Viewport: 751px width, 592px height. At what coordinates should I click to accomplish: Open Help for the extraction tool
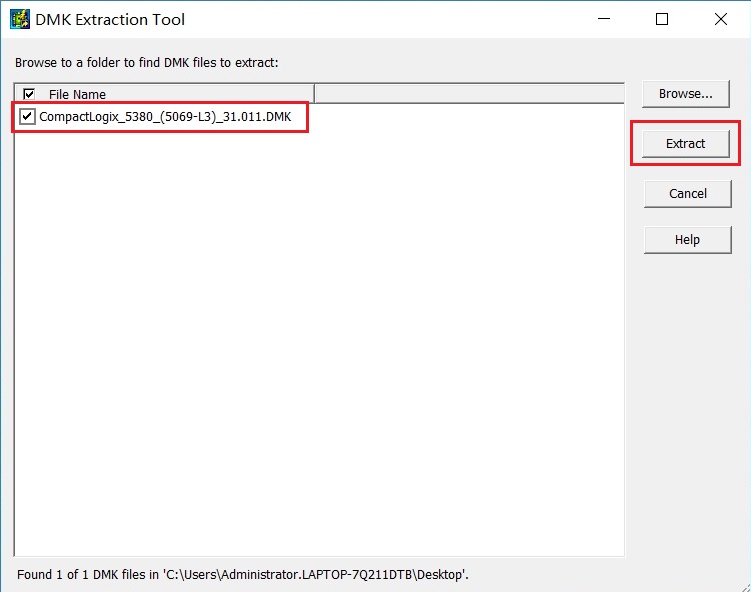(x=687, y=239)
